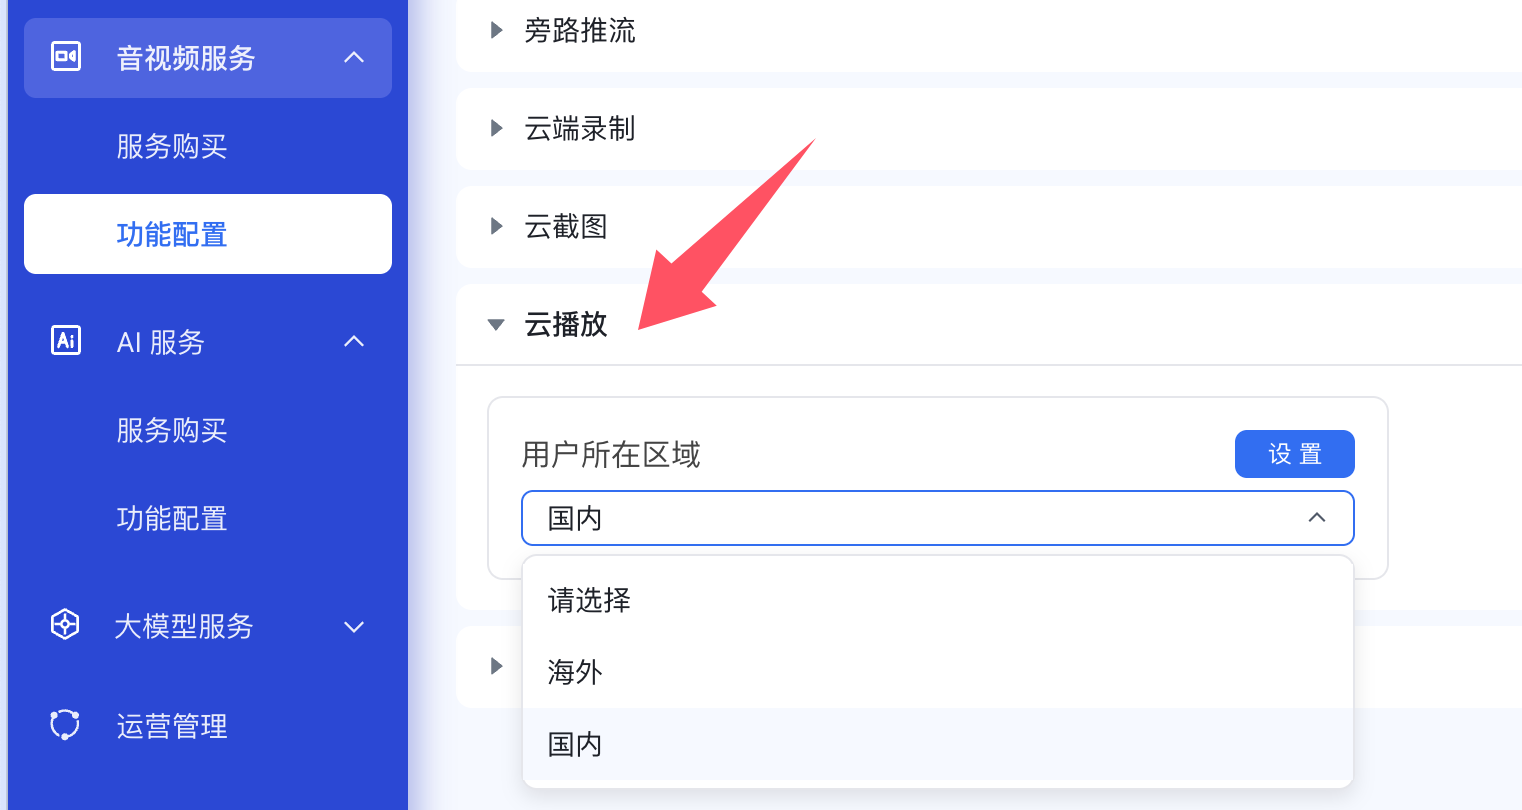Collapse the 云播放 section triangle

(496, 325)
